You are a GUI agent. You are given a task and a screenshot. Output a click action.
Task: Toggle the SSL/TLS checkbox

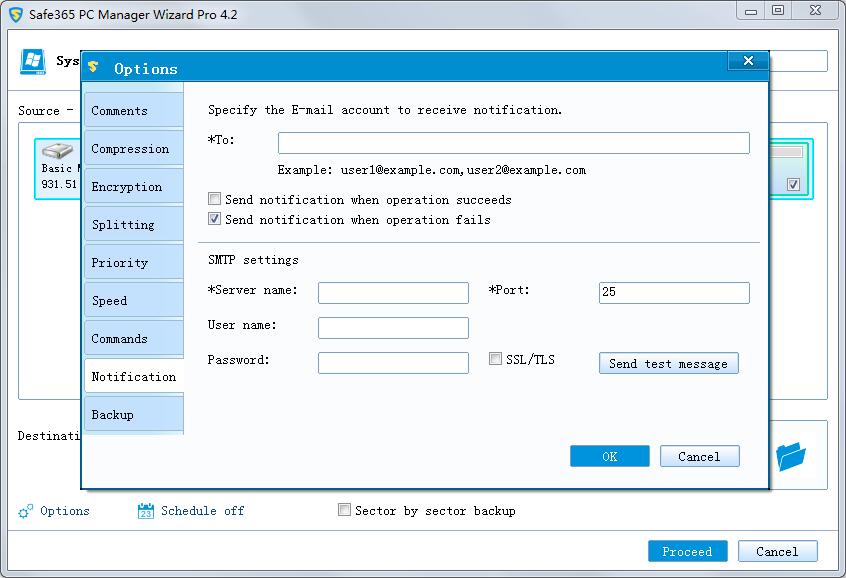point(496,359)
